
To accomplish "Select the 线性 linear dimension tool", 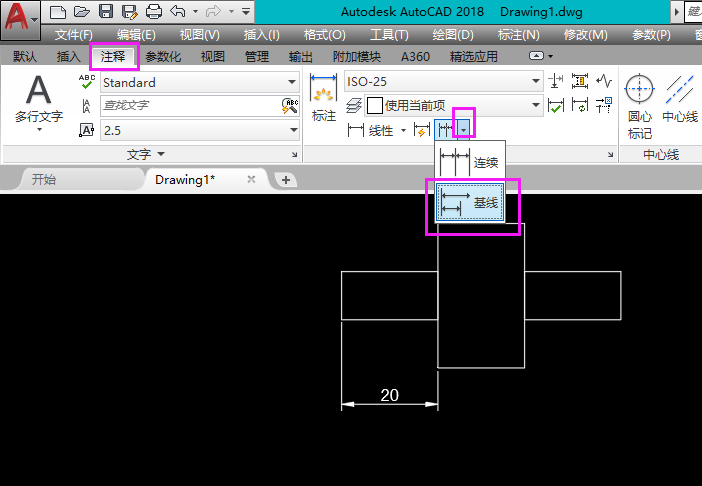I will coord(371,131).
